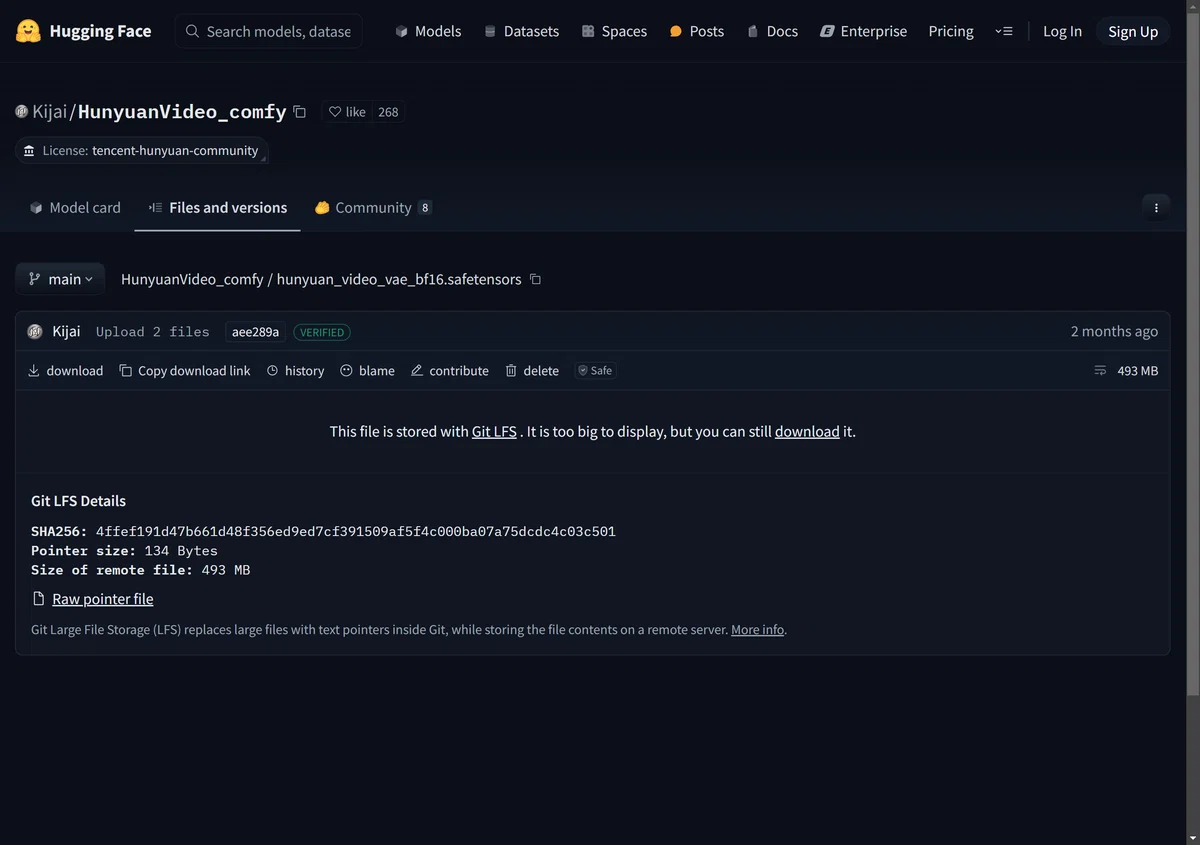The height and width of the screenshot is (845, 1200).
Task: Click the file size lines icon
Action: pyautogui.click(x=1100, y=371)
